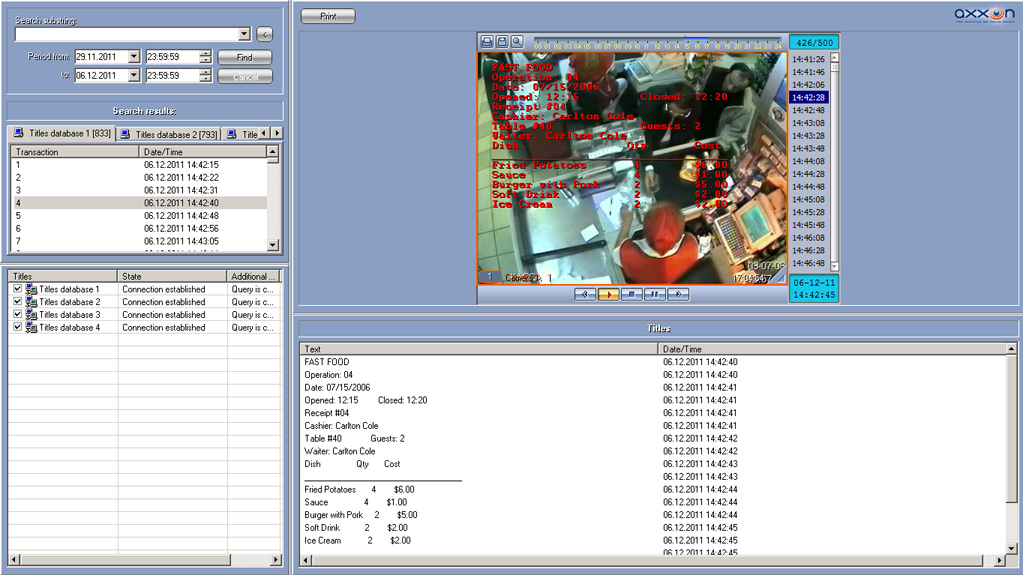This screenshot has height=575, width=1023.
Task: Uncheck the Titles database 1 checkbox
Action: [x=17, y=289]
